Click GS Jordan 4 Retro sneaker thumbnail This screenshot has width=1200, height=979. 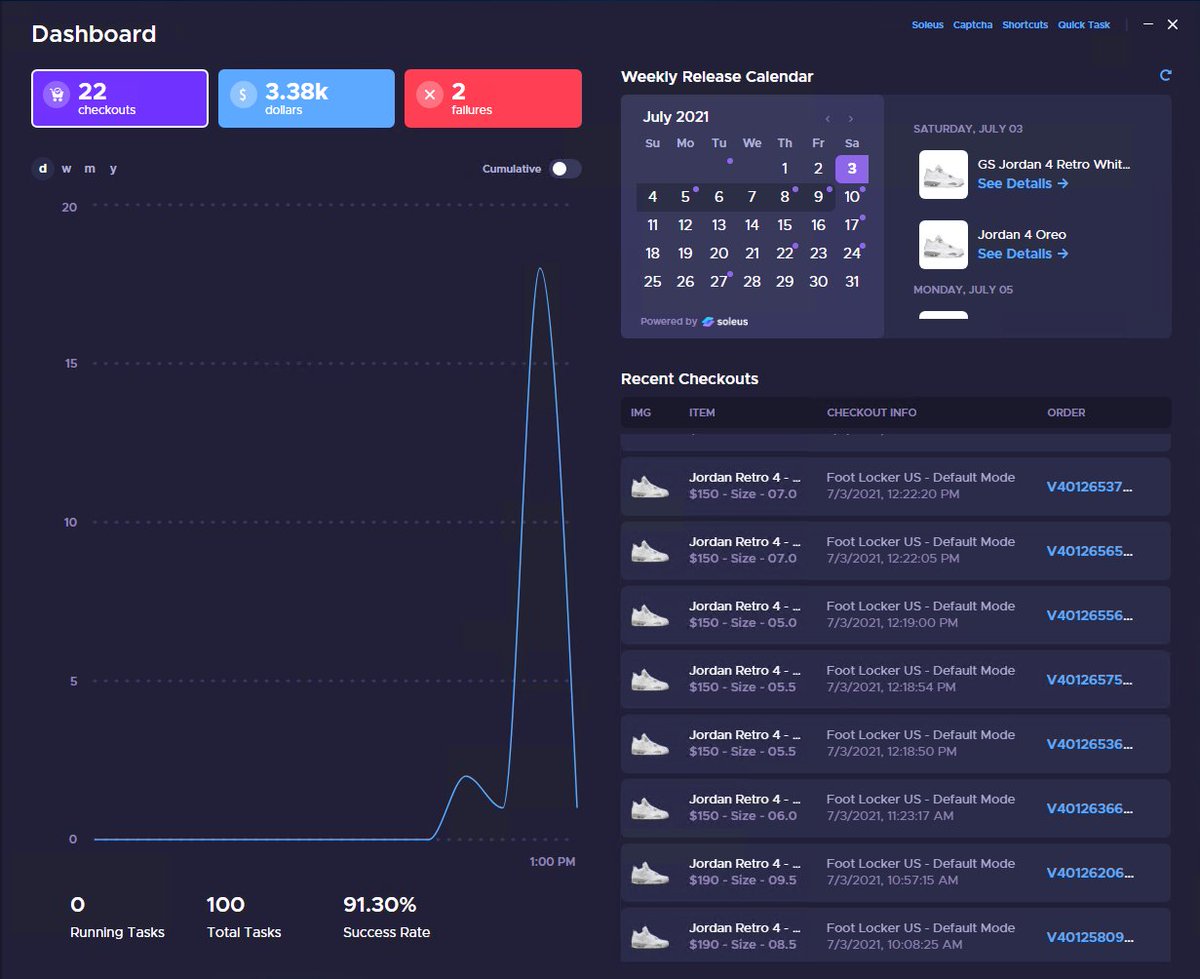click(x=943, y=175)
